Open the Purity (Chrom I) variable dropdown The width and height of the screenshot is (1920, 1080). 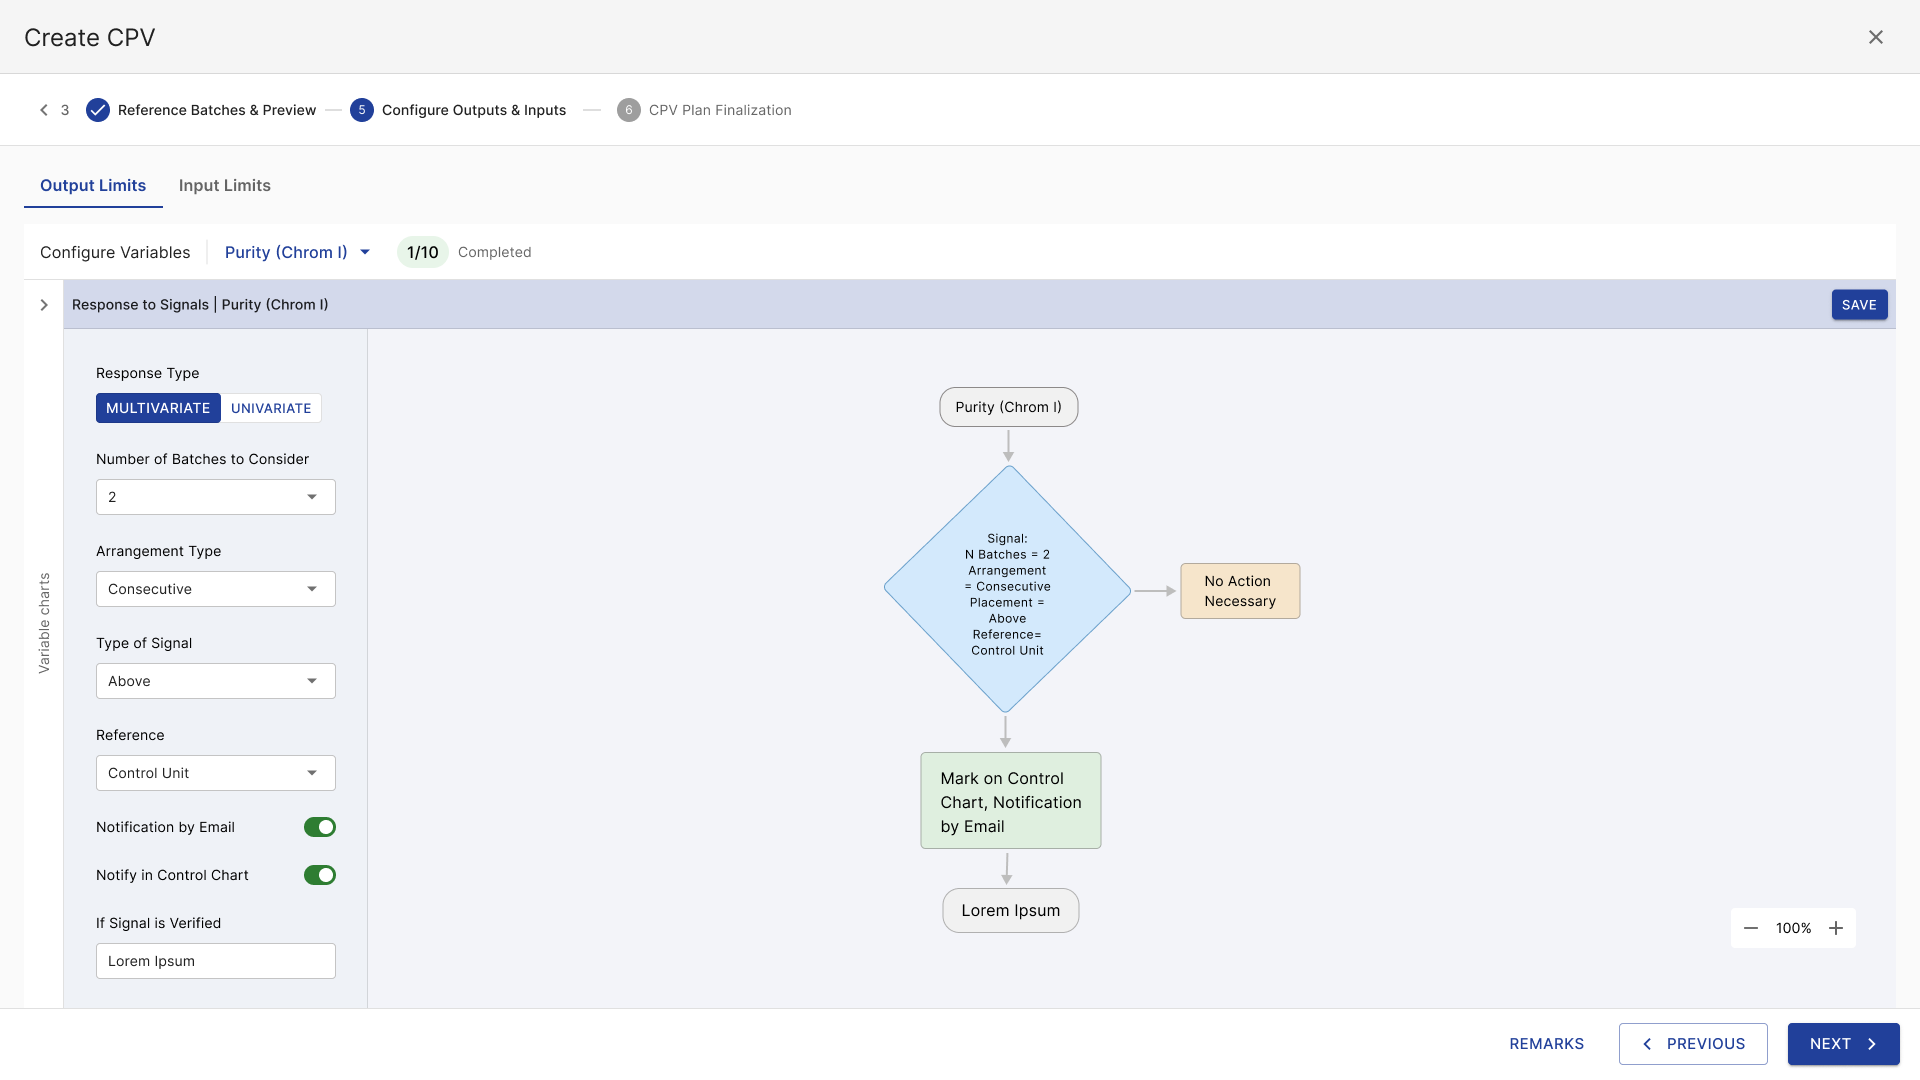point(298,252)
